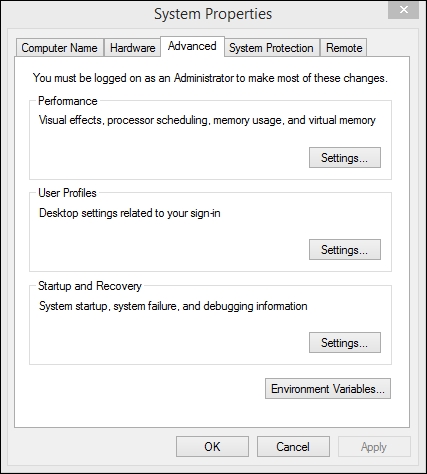Select the Advanced tab

[192, 46]
